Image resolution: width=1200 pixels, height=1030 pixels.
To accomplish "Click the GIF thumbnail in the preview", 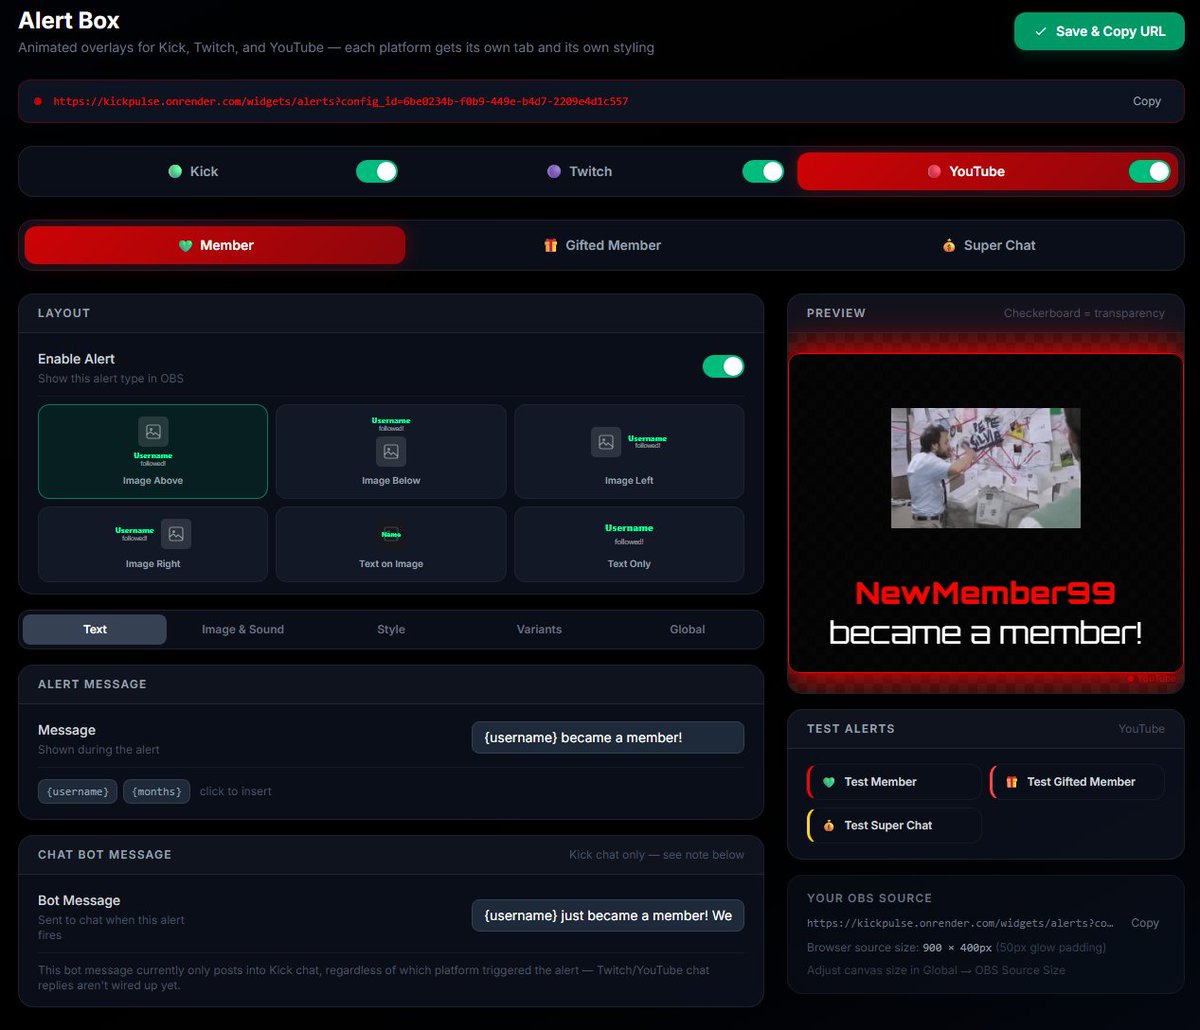I will click(x=985, y=468).
